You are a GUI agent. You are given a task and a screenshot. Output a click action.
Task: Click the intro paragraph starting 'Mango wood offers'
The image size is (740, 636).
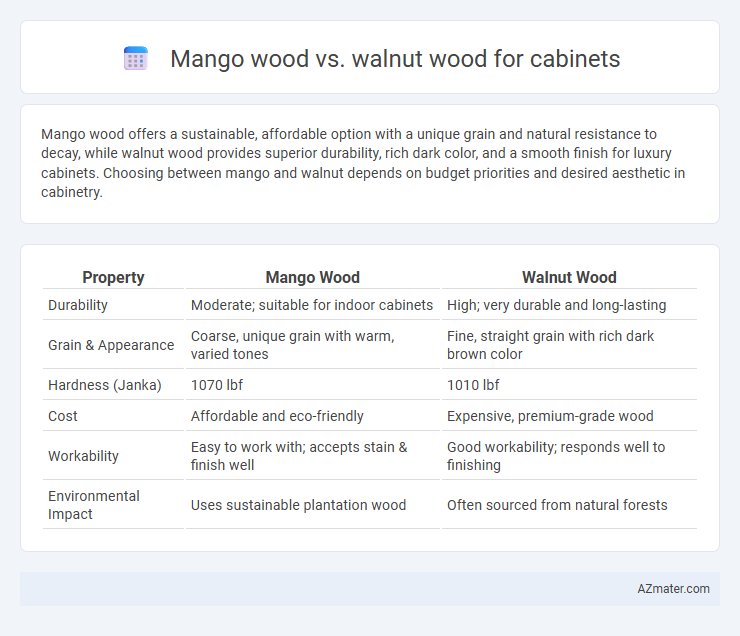(x=363, y=163)
